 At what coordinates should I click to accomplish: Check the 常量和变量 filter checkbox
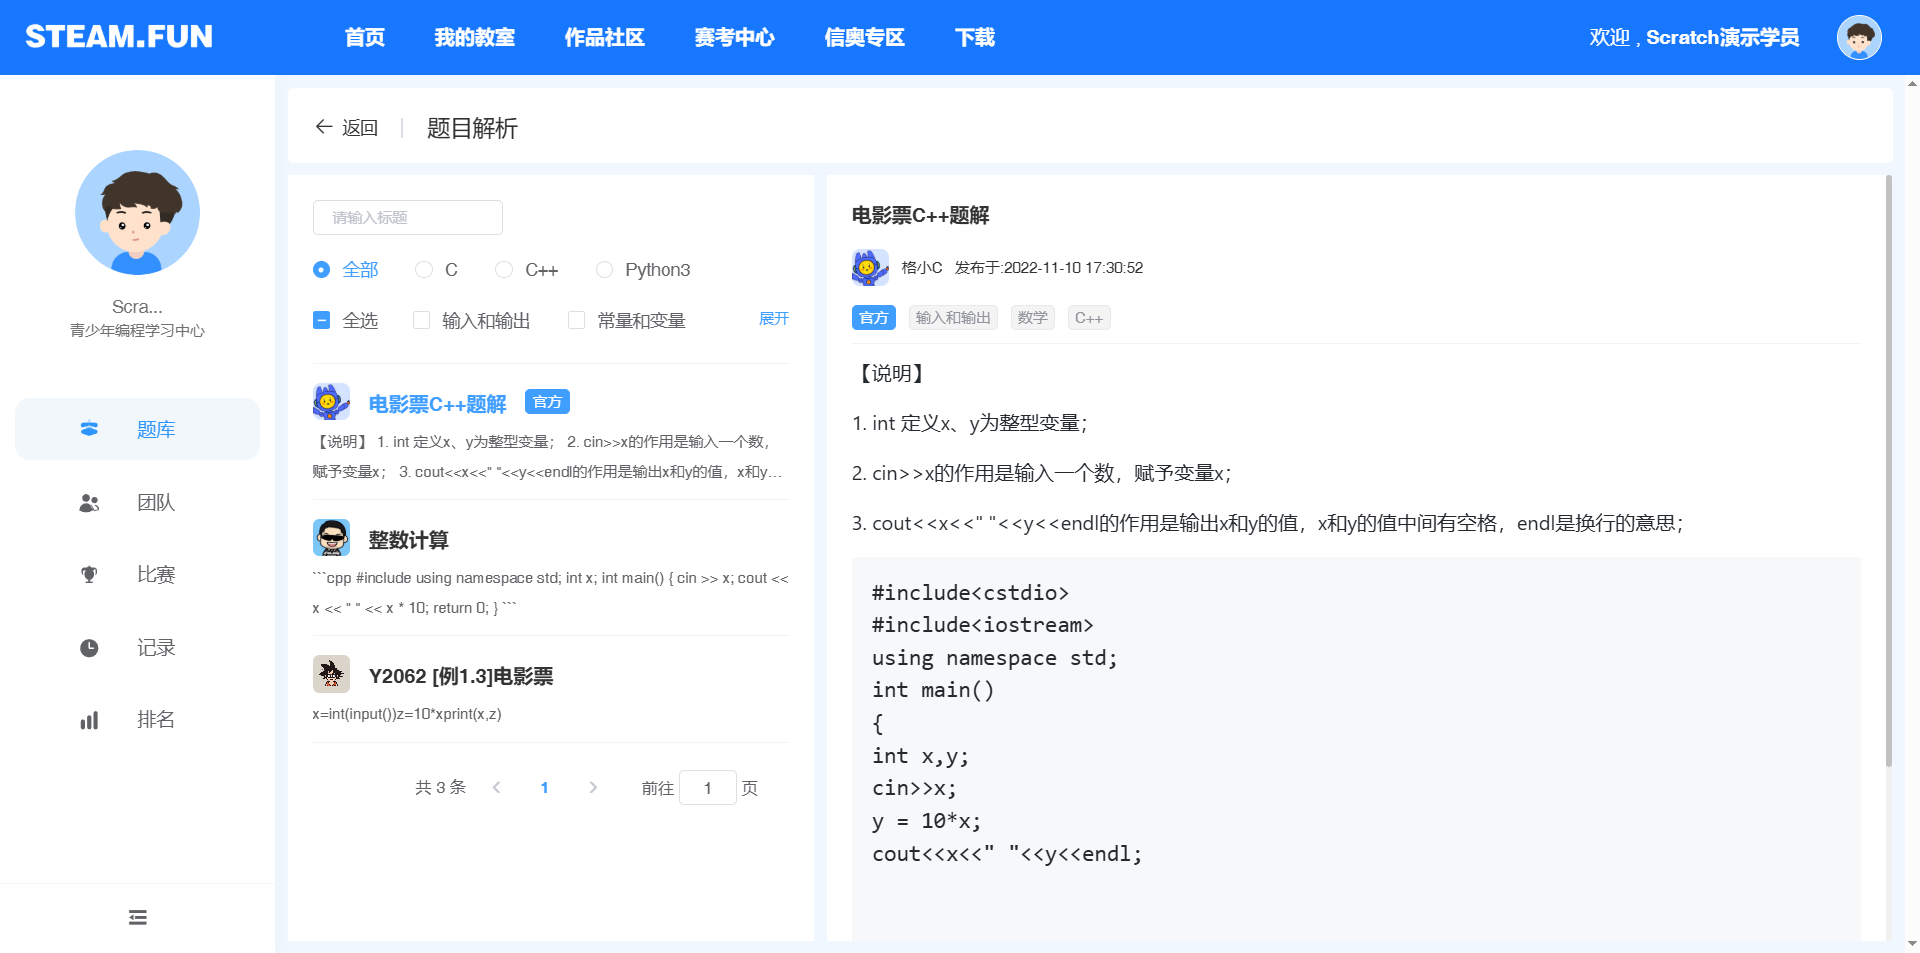point(576,320)
